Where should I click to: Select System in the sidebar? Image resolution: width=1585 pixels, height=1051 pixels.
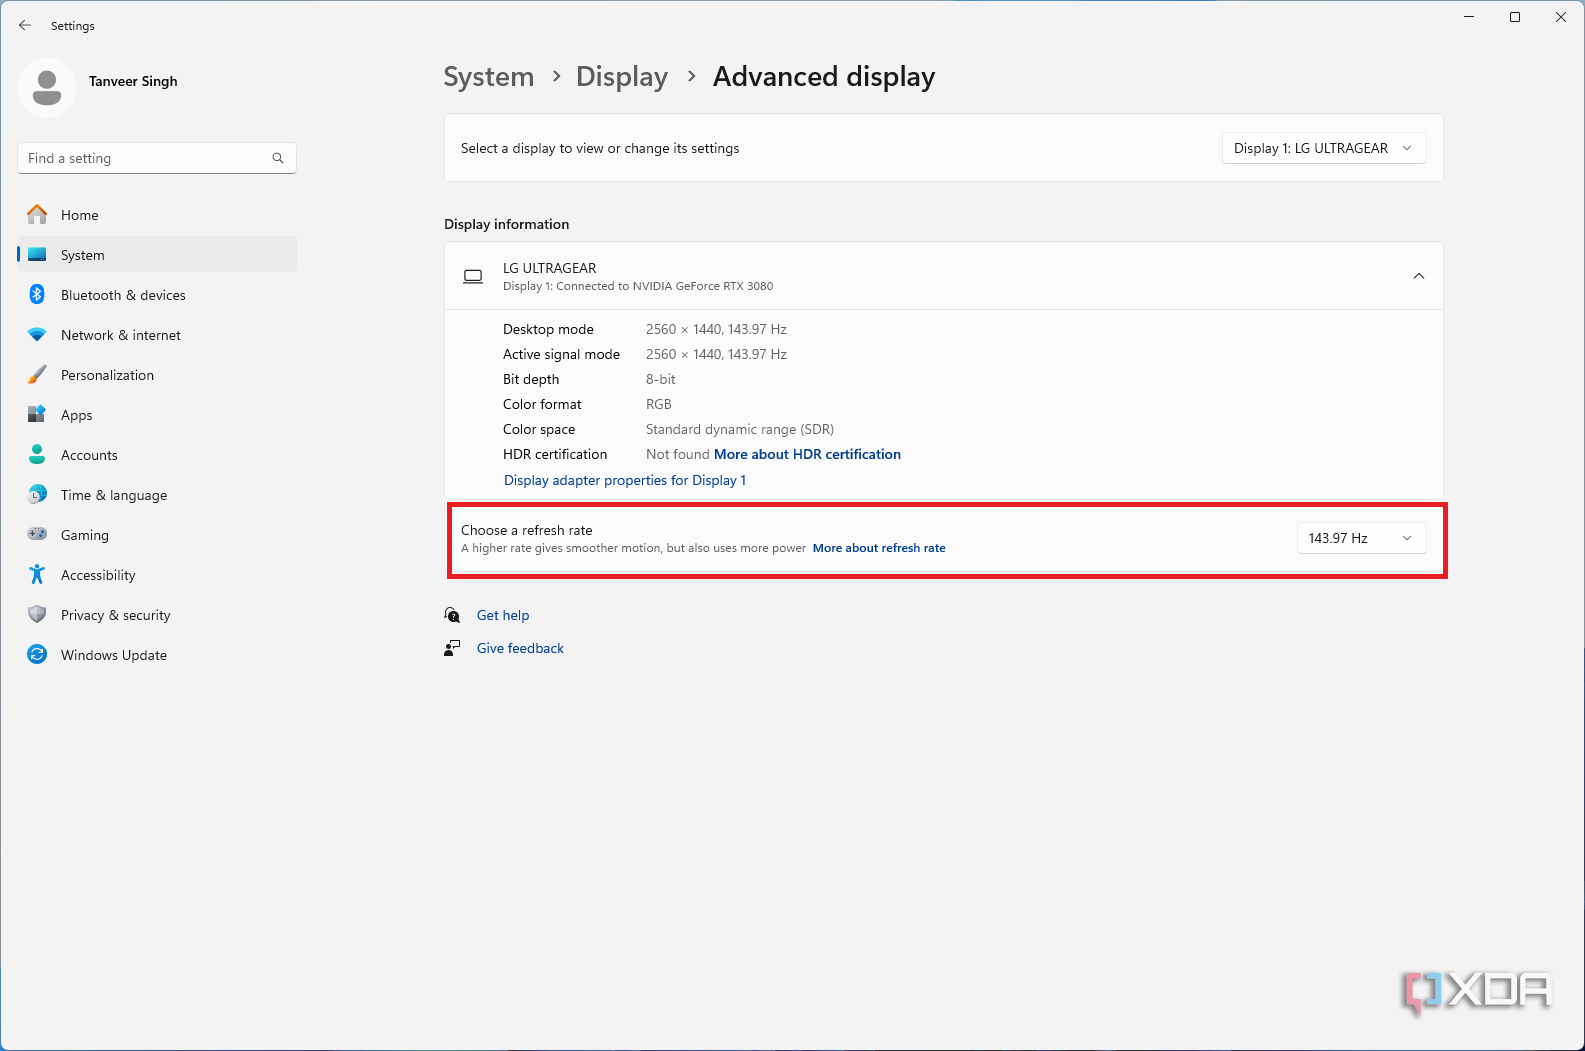[157, 254]
